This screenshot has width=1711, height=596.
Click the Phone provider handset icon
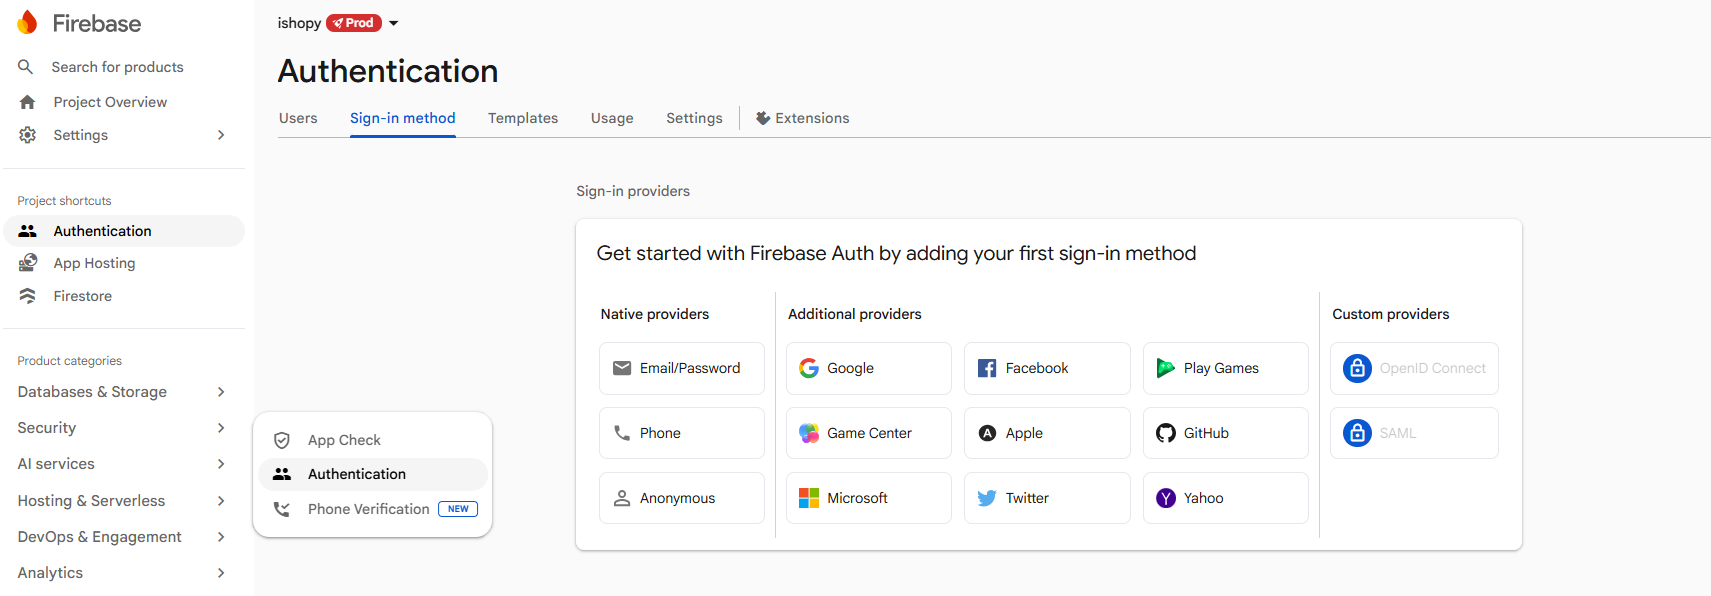pos(622,433)
